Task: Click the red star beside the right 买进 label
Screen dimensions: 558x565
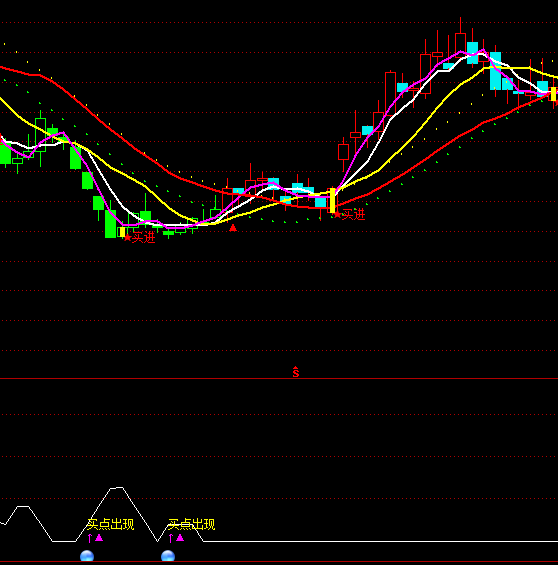Action: 337,215
